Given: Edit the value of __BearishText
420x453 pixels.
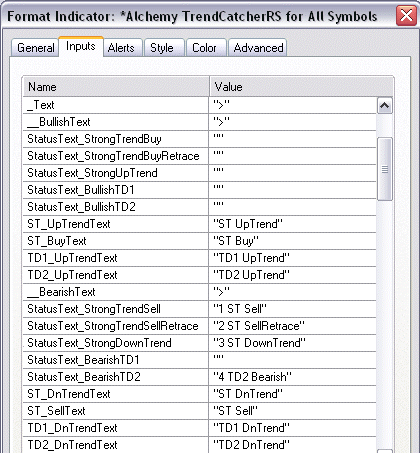Looking at the screenshot, I should (293, 292).
